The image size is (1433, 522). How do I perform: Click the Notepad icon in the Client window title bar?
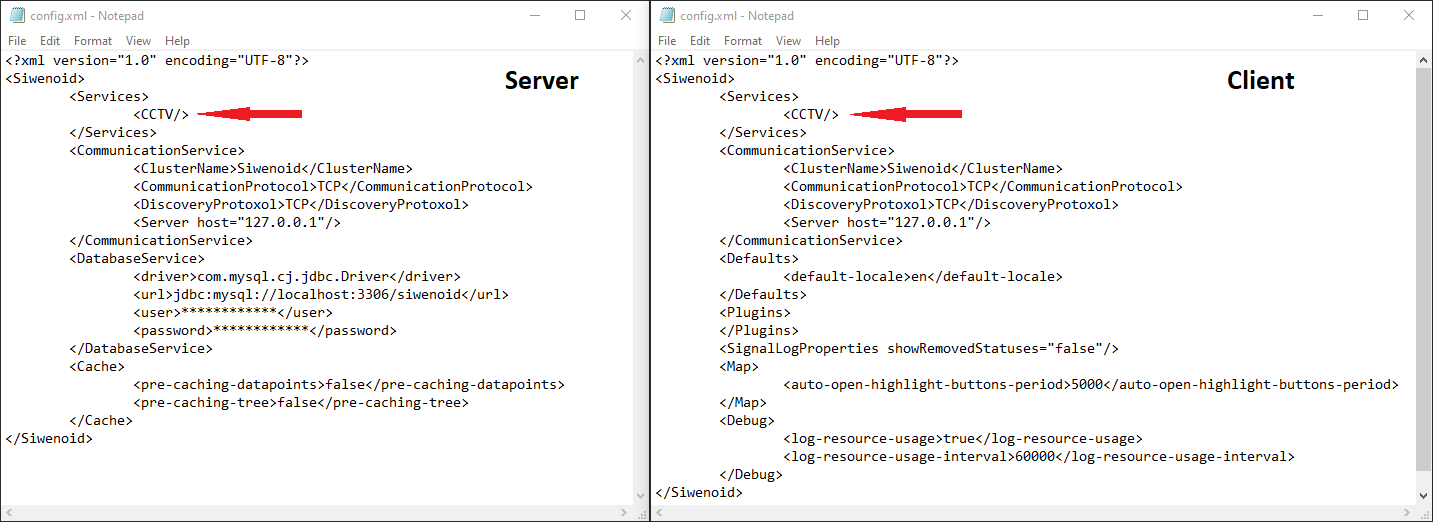(667, 15)
